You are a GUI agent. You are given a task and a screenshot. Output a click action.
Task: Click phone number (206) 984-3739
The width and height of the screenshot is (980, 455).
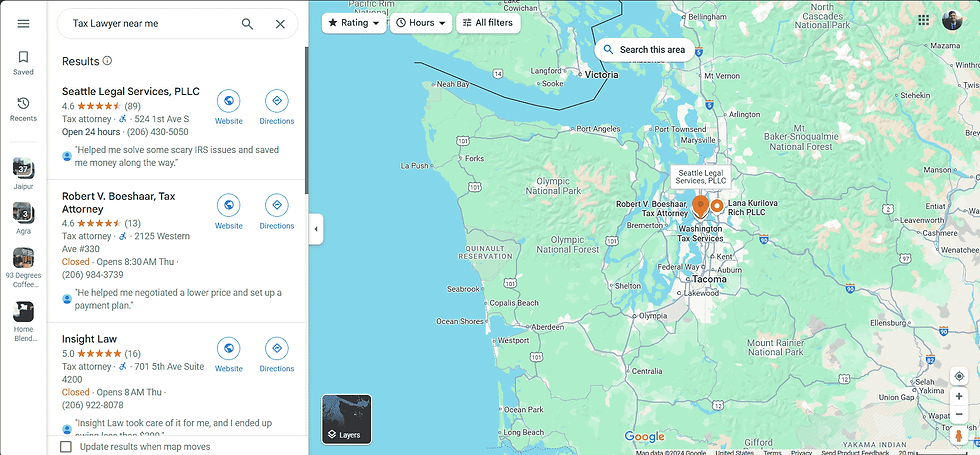tap(92, 274)
